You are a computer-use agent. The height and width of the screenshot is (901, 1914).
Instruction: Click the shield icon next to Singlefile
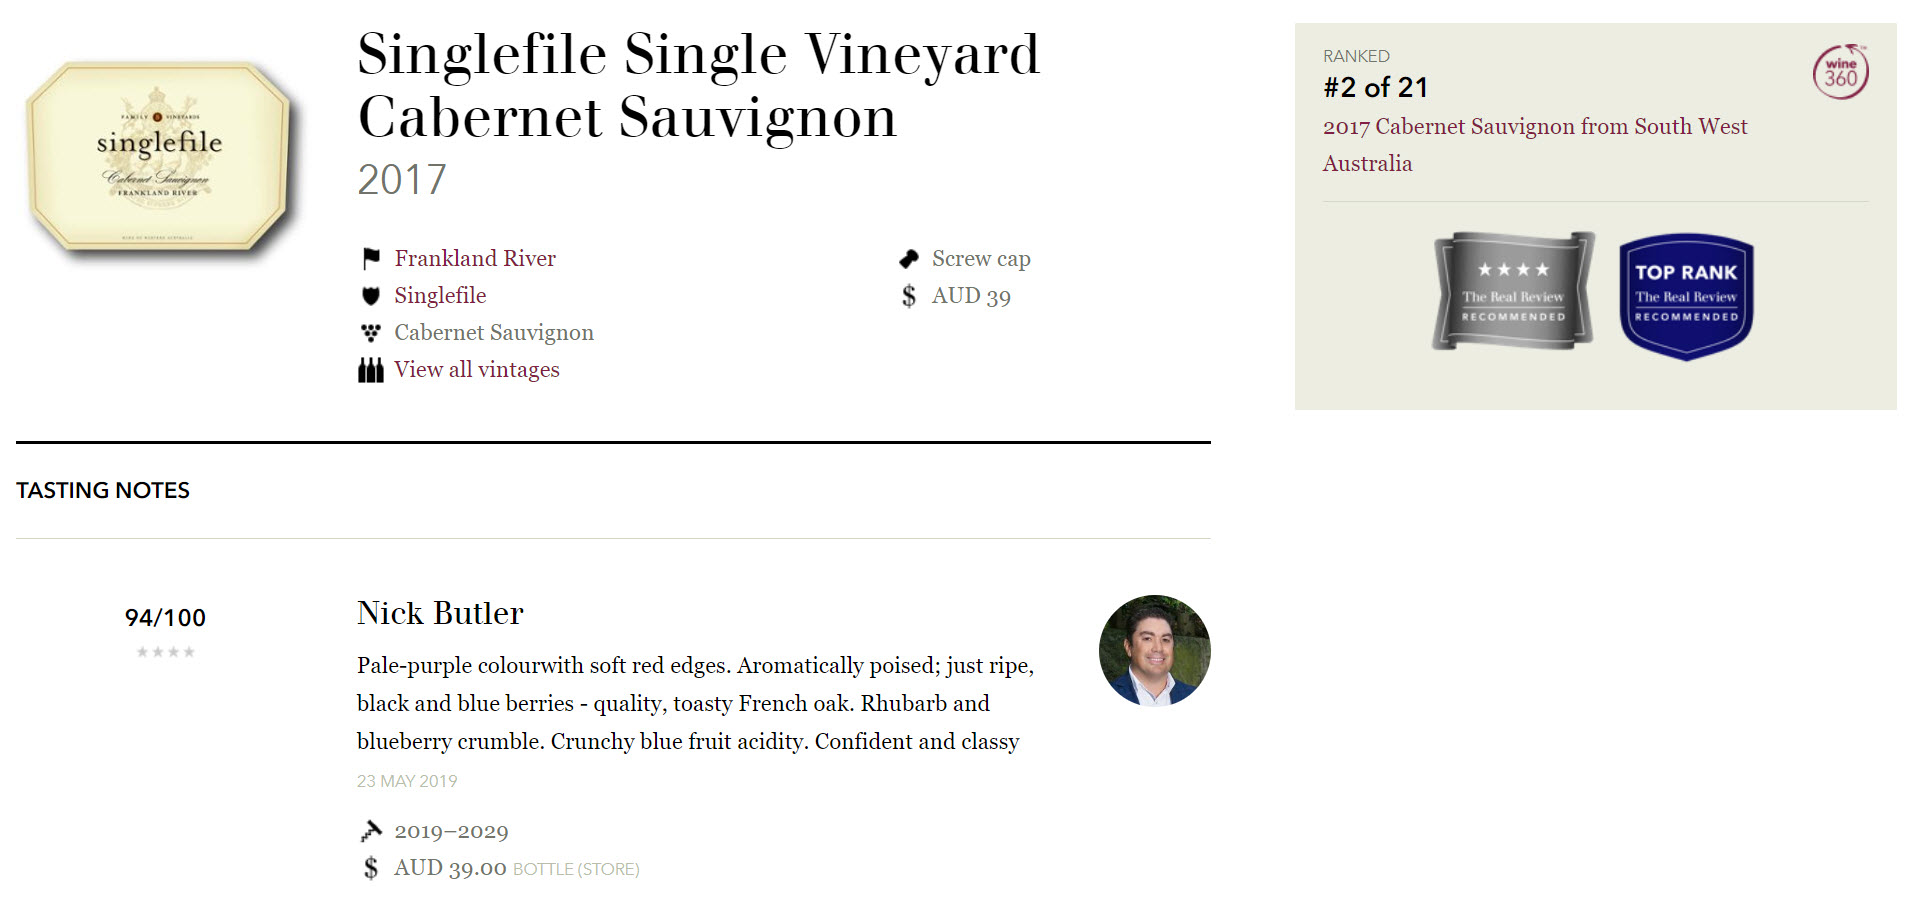click(x=371, y=296)
